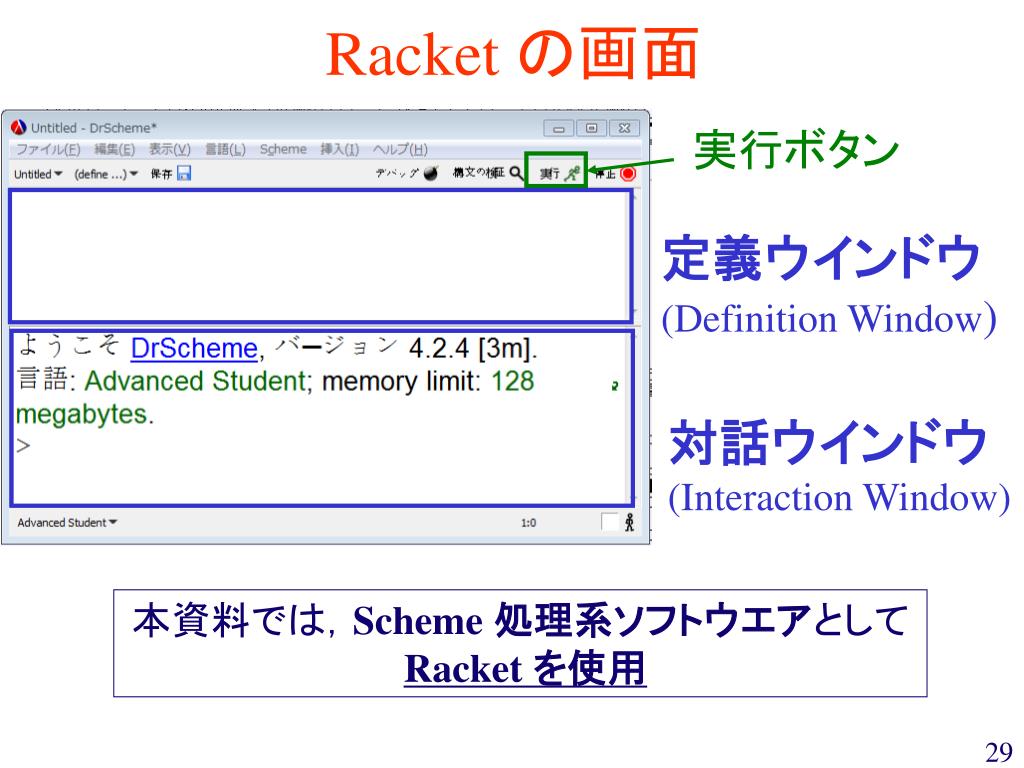Click the red Stop (停止) button
The image size is (1024, 768).
coord(615,174)
